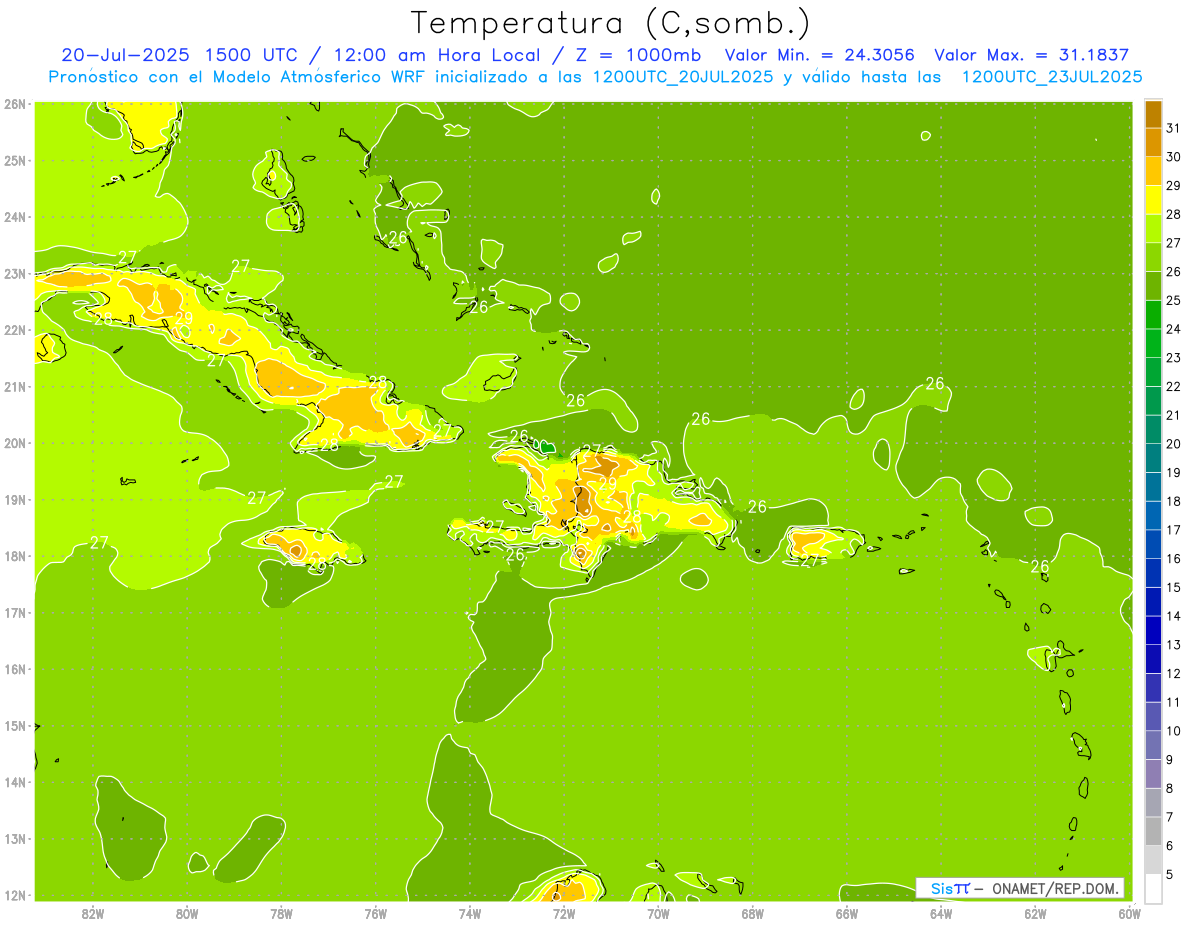This screenshot has height=927, width=1200.
Task: Select legend color band between 12 and 13
Action: 1153,658
